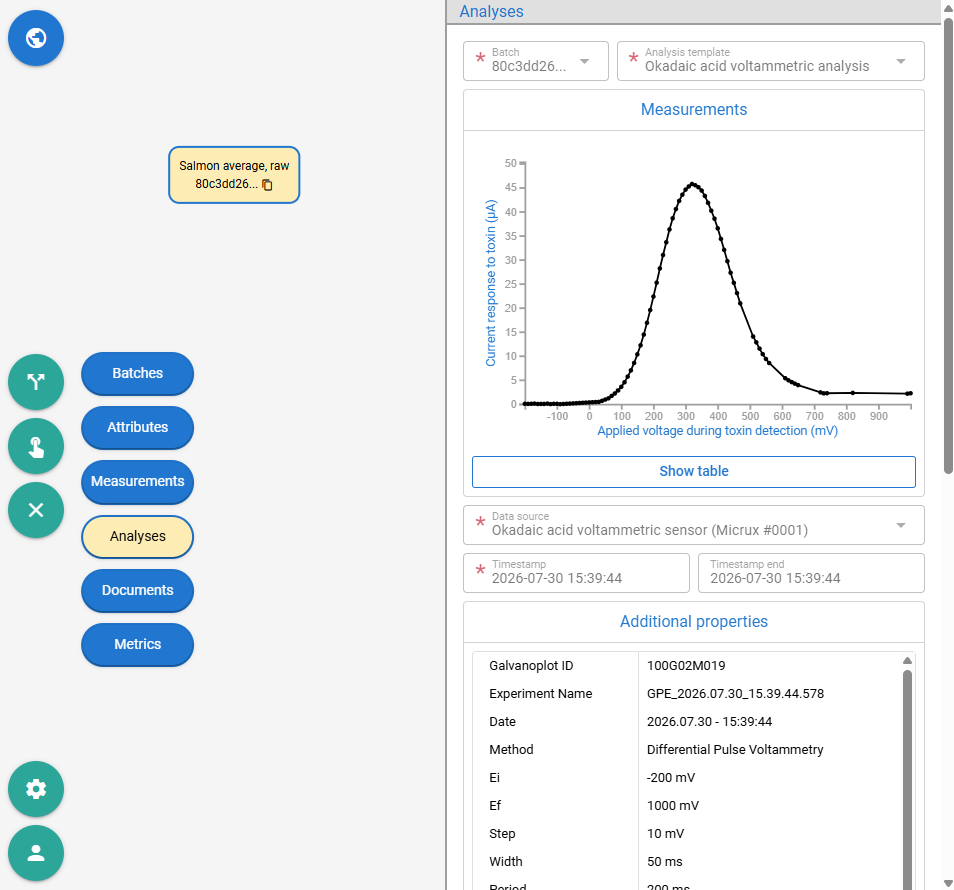Click the Measurements card heading

coord(694,110)
